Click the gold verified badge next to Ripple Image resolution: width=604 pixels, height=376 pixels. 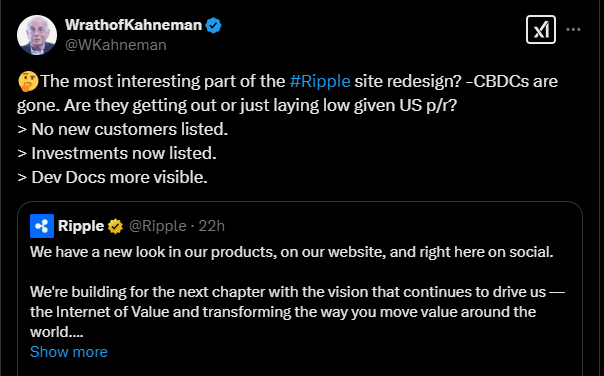(115, 226)
